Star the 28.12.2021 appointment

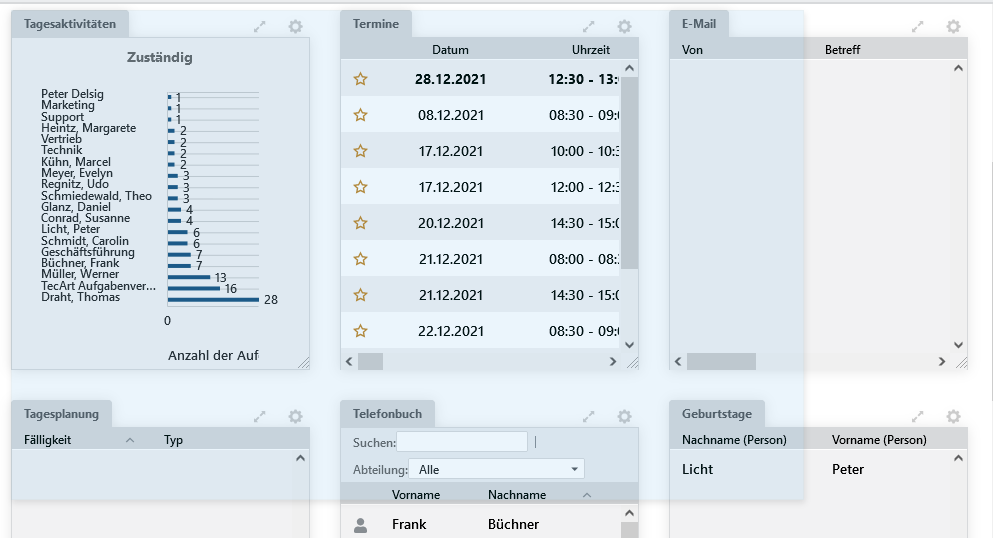click(361, 79)
